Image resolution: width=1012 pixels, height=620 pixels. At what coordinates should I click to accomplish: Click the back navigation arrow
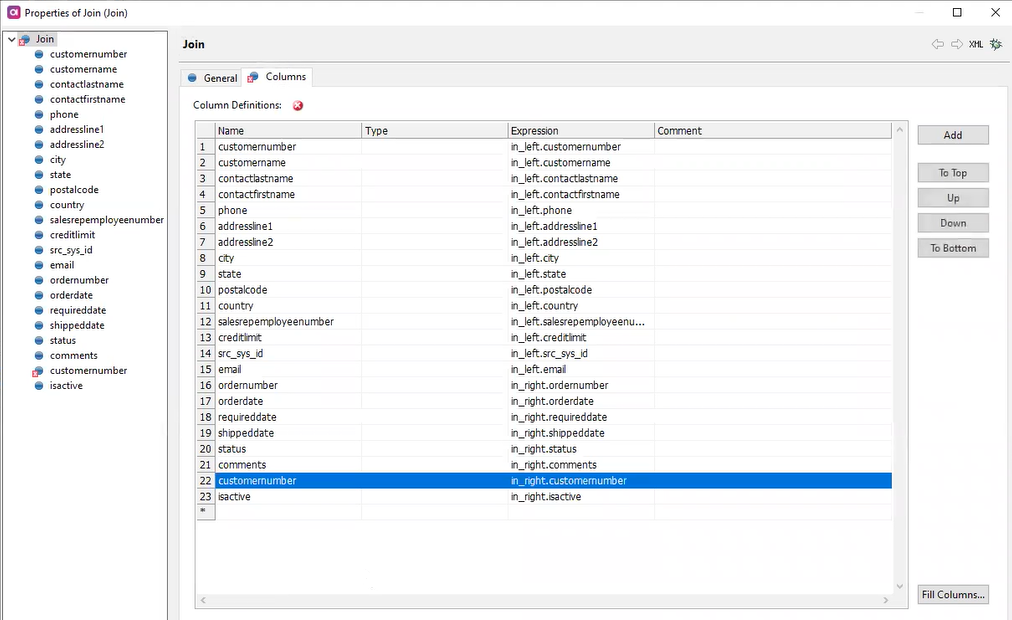tap(937, 44)
